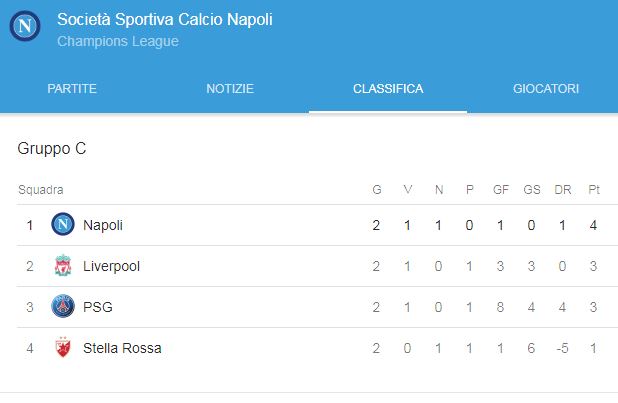Viewport: 618px width, 403px height.
Task: Click the Squadra column header
Action: [41, 189]
